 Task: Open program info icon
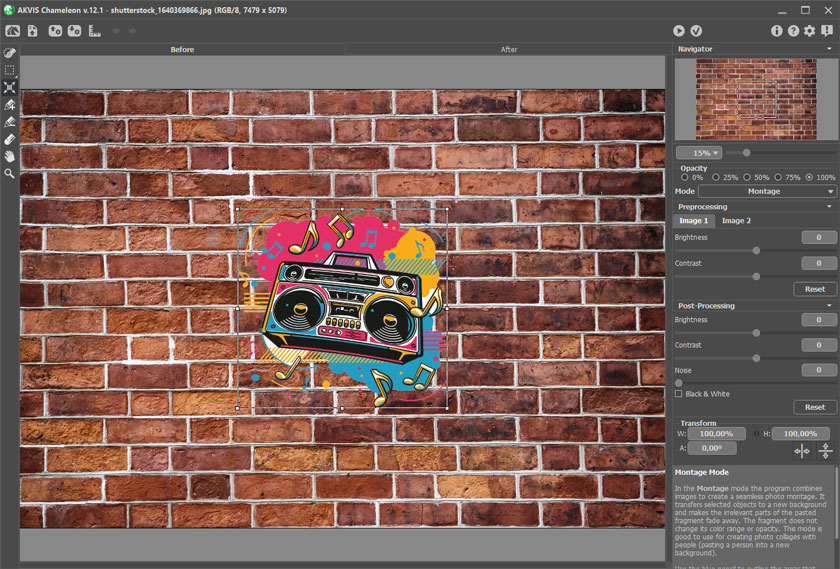pos(776,31)
